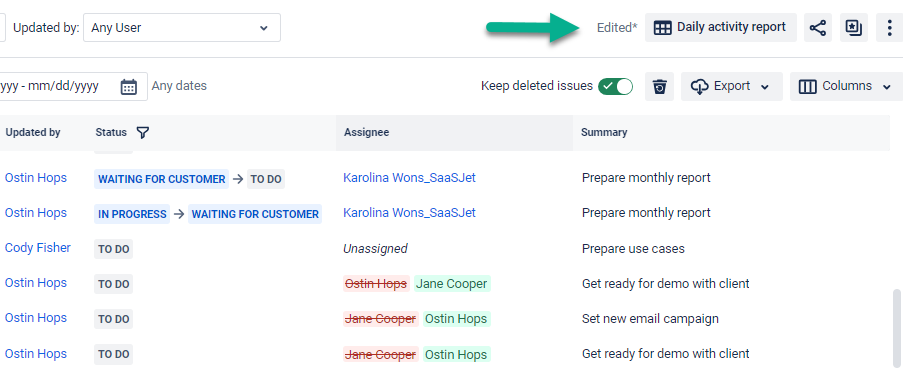
Task: Select the WAITING FOR CUSTOMER status badge in first row
Action: pyautogui.click(x=161, y=179)
